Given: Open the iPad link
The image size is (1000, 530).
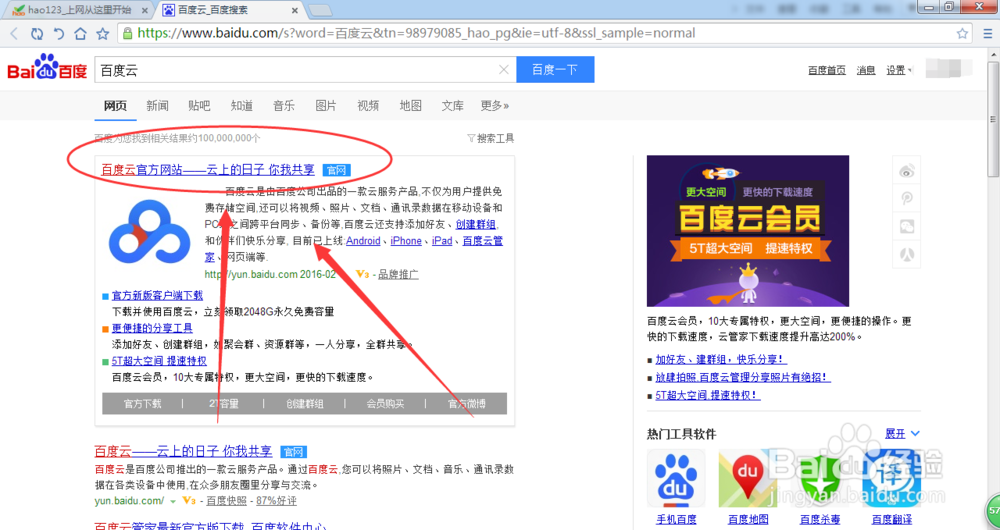Looking at the screenshot, I should coord(442,241).
